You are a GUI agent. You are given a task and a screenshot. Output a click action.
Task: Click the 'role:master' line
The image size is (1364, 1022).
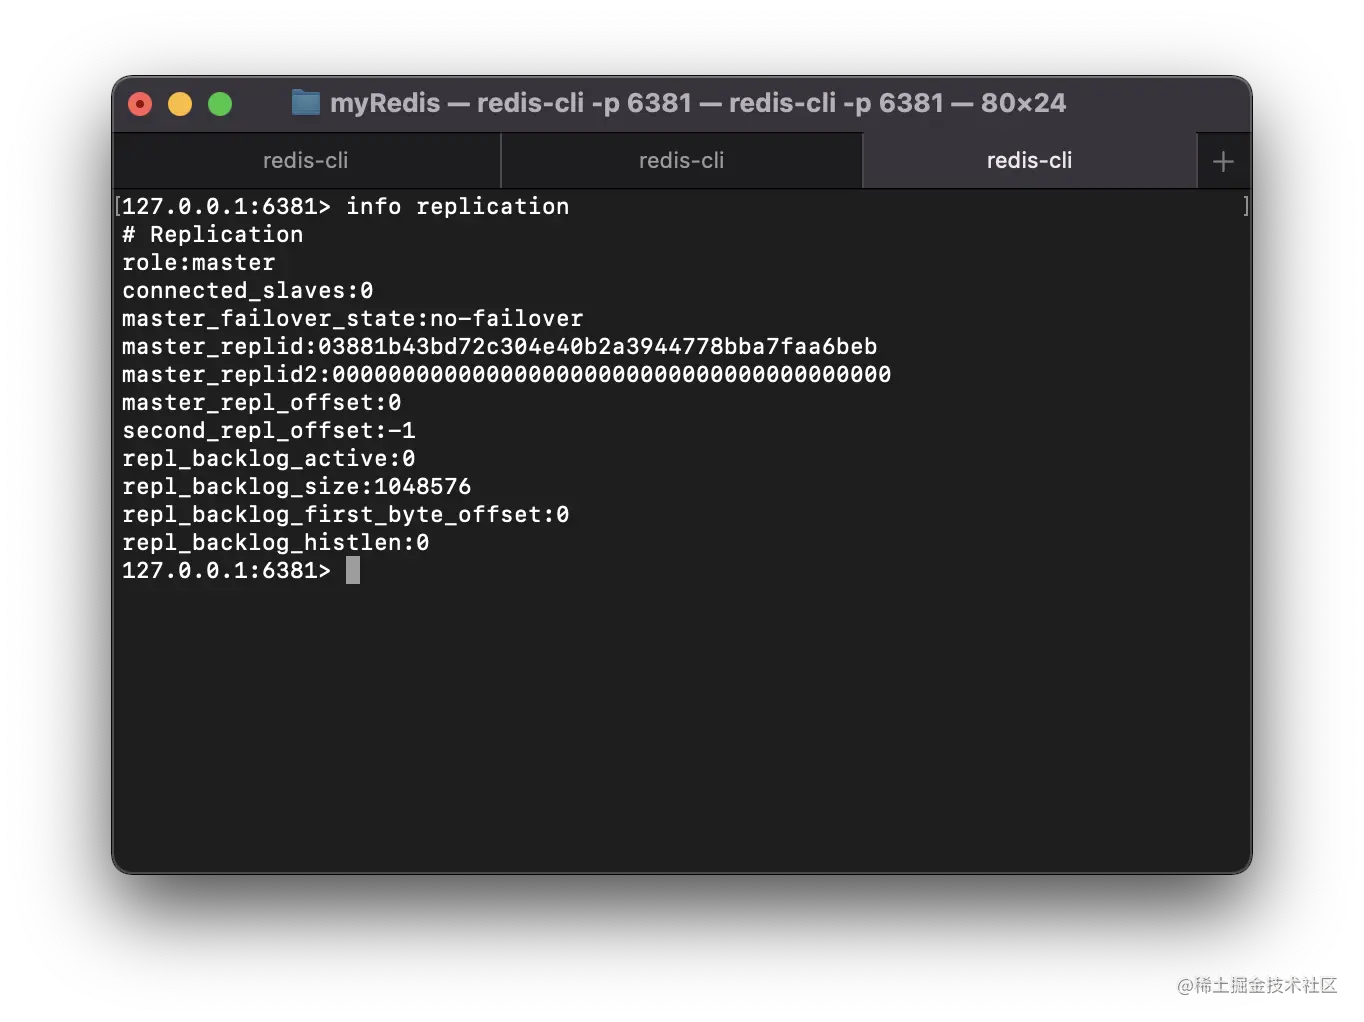pos(198,262)
